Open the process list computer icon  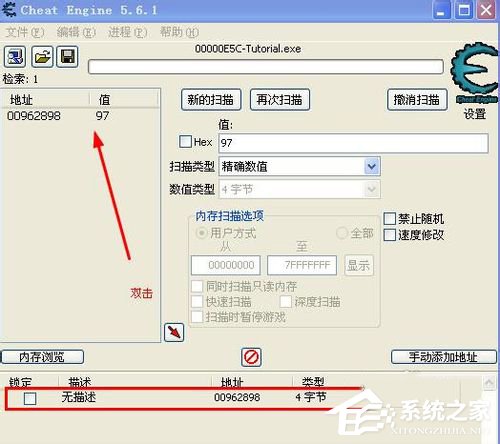coord(15,56)
